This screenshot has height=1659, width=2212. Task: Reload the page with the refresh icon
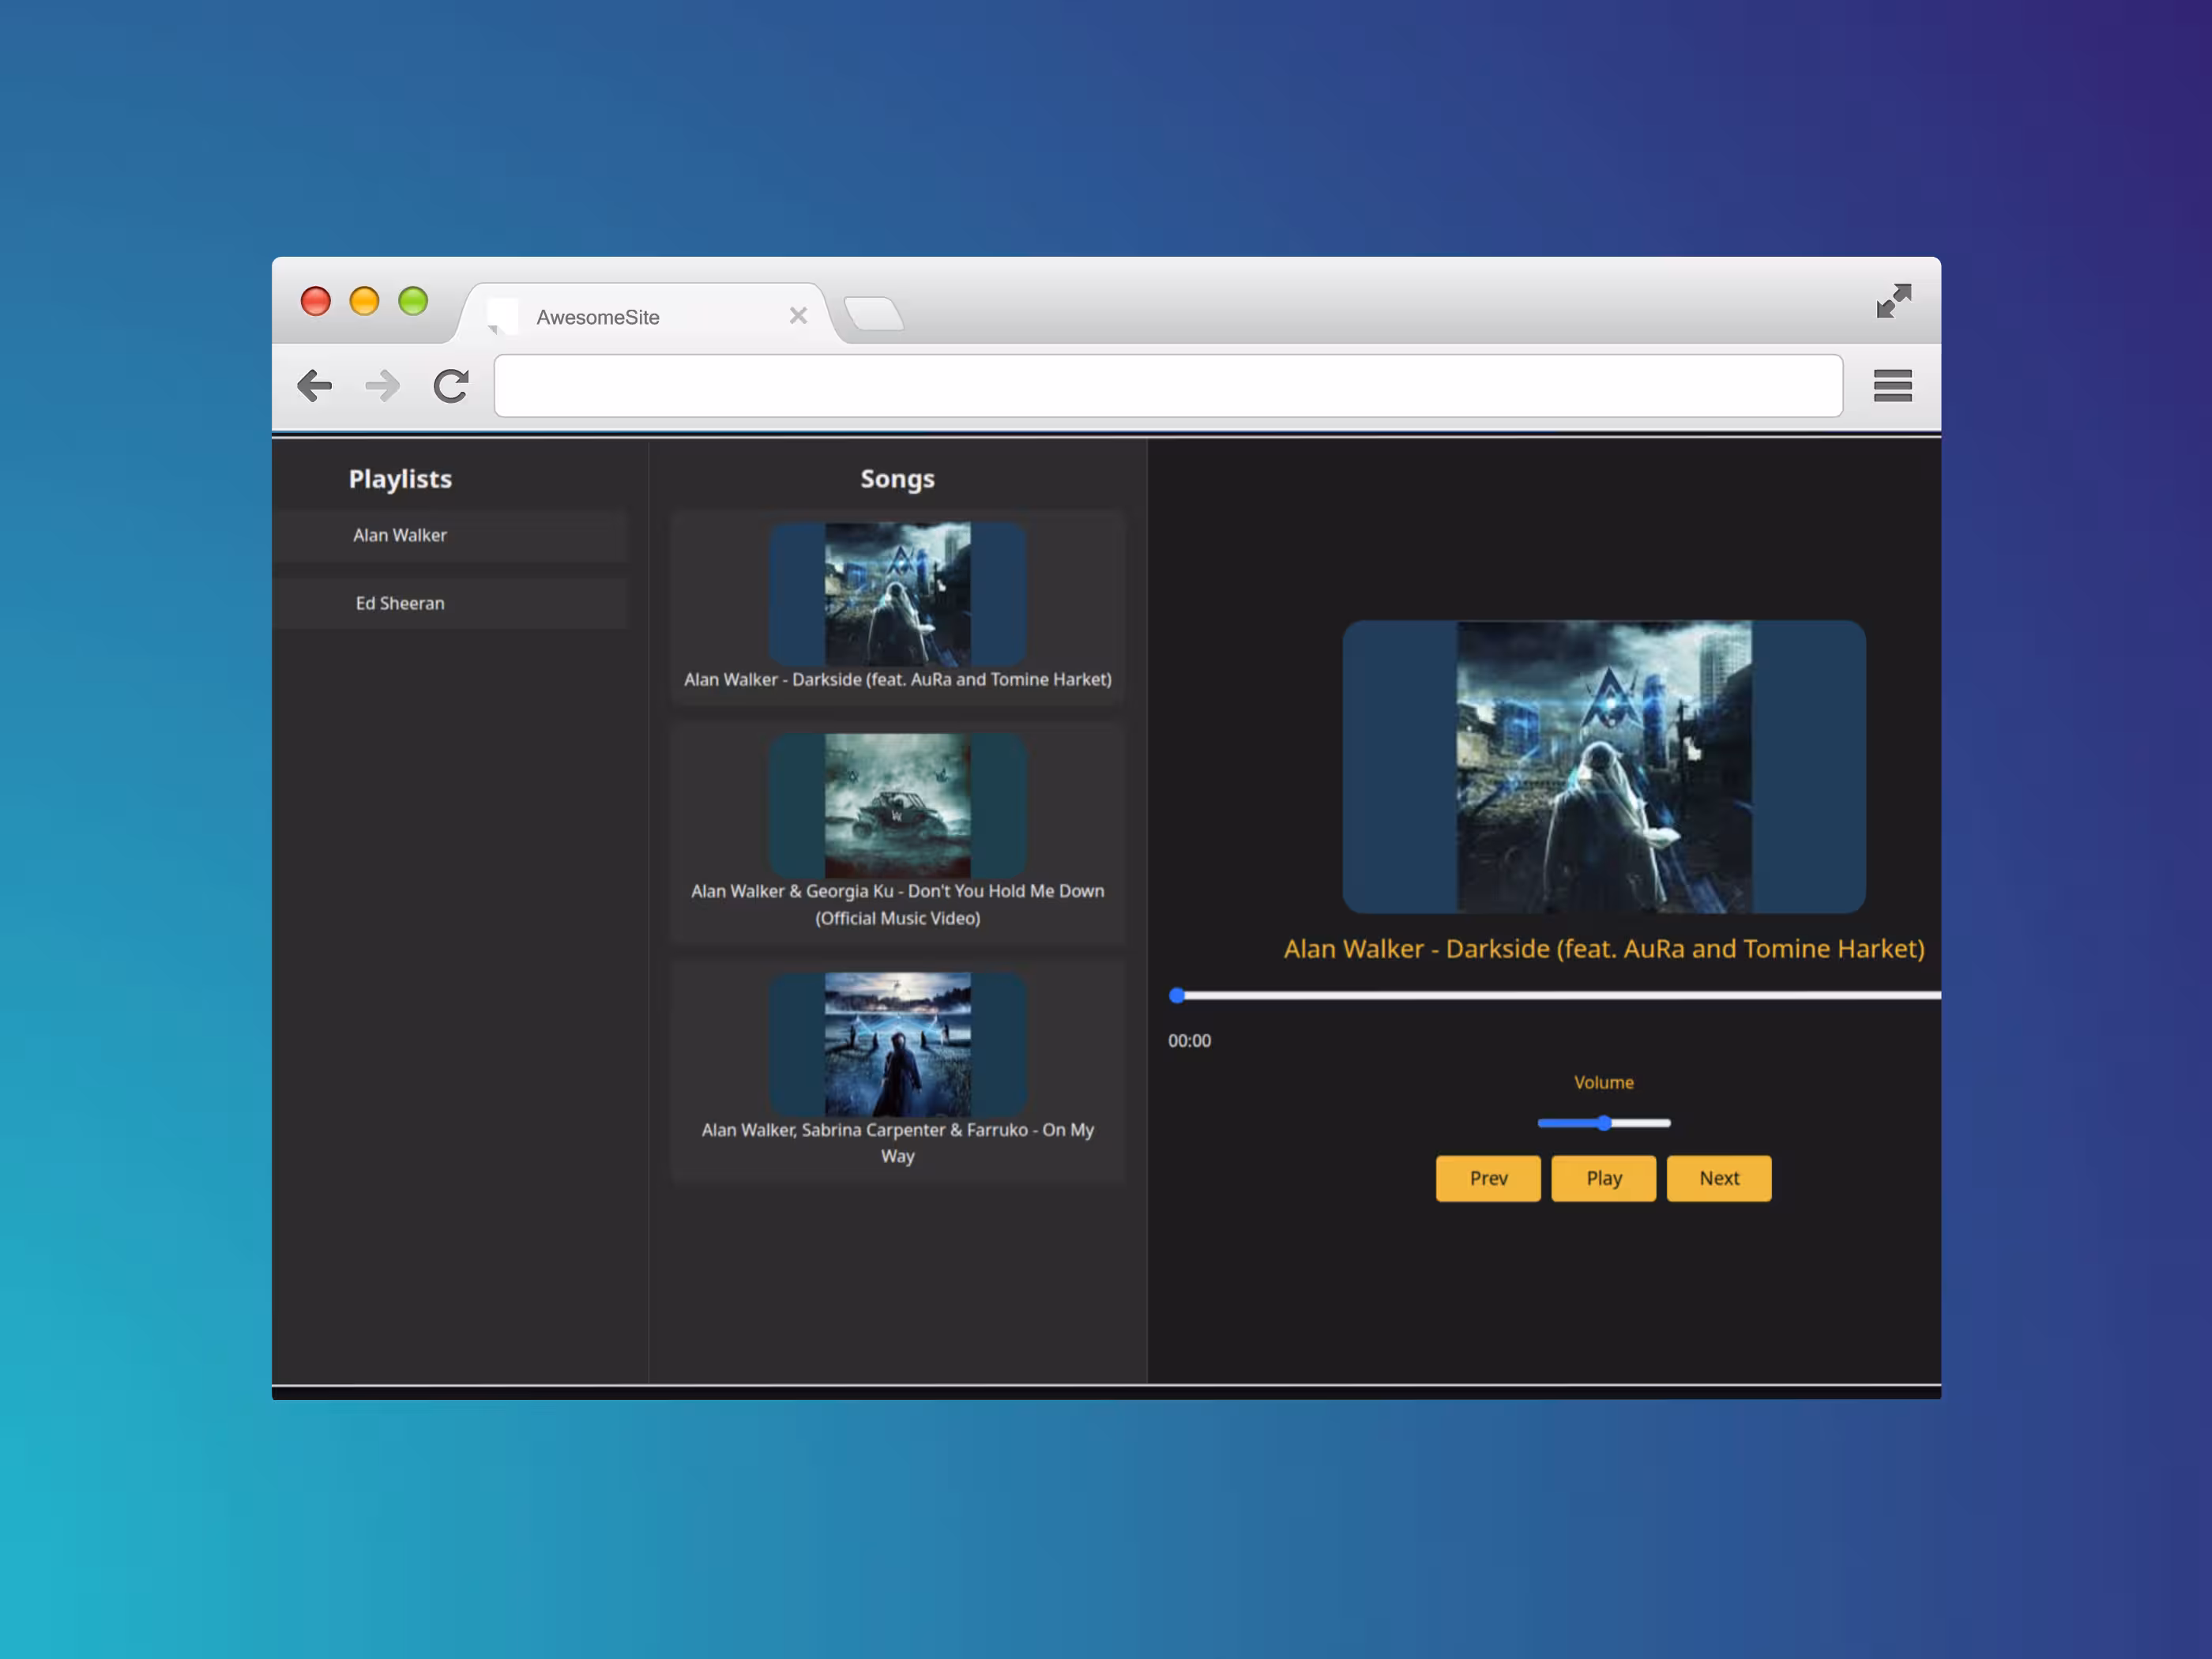(x=451, y=385)
